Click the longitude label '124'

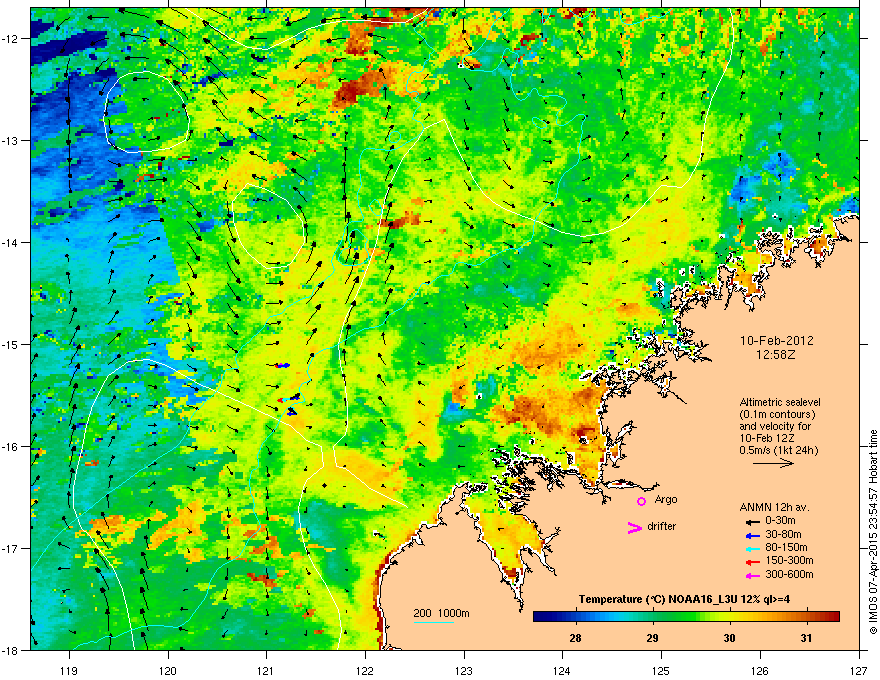point(562,670)
